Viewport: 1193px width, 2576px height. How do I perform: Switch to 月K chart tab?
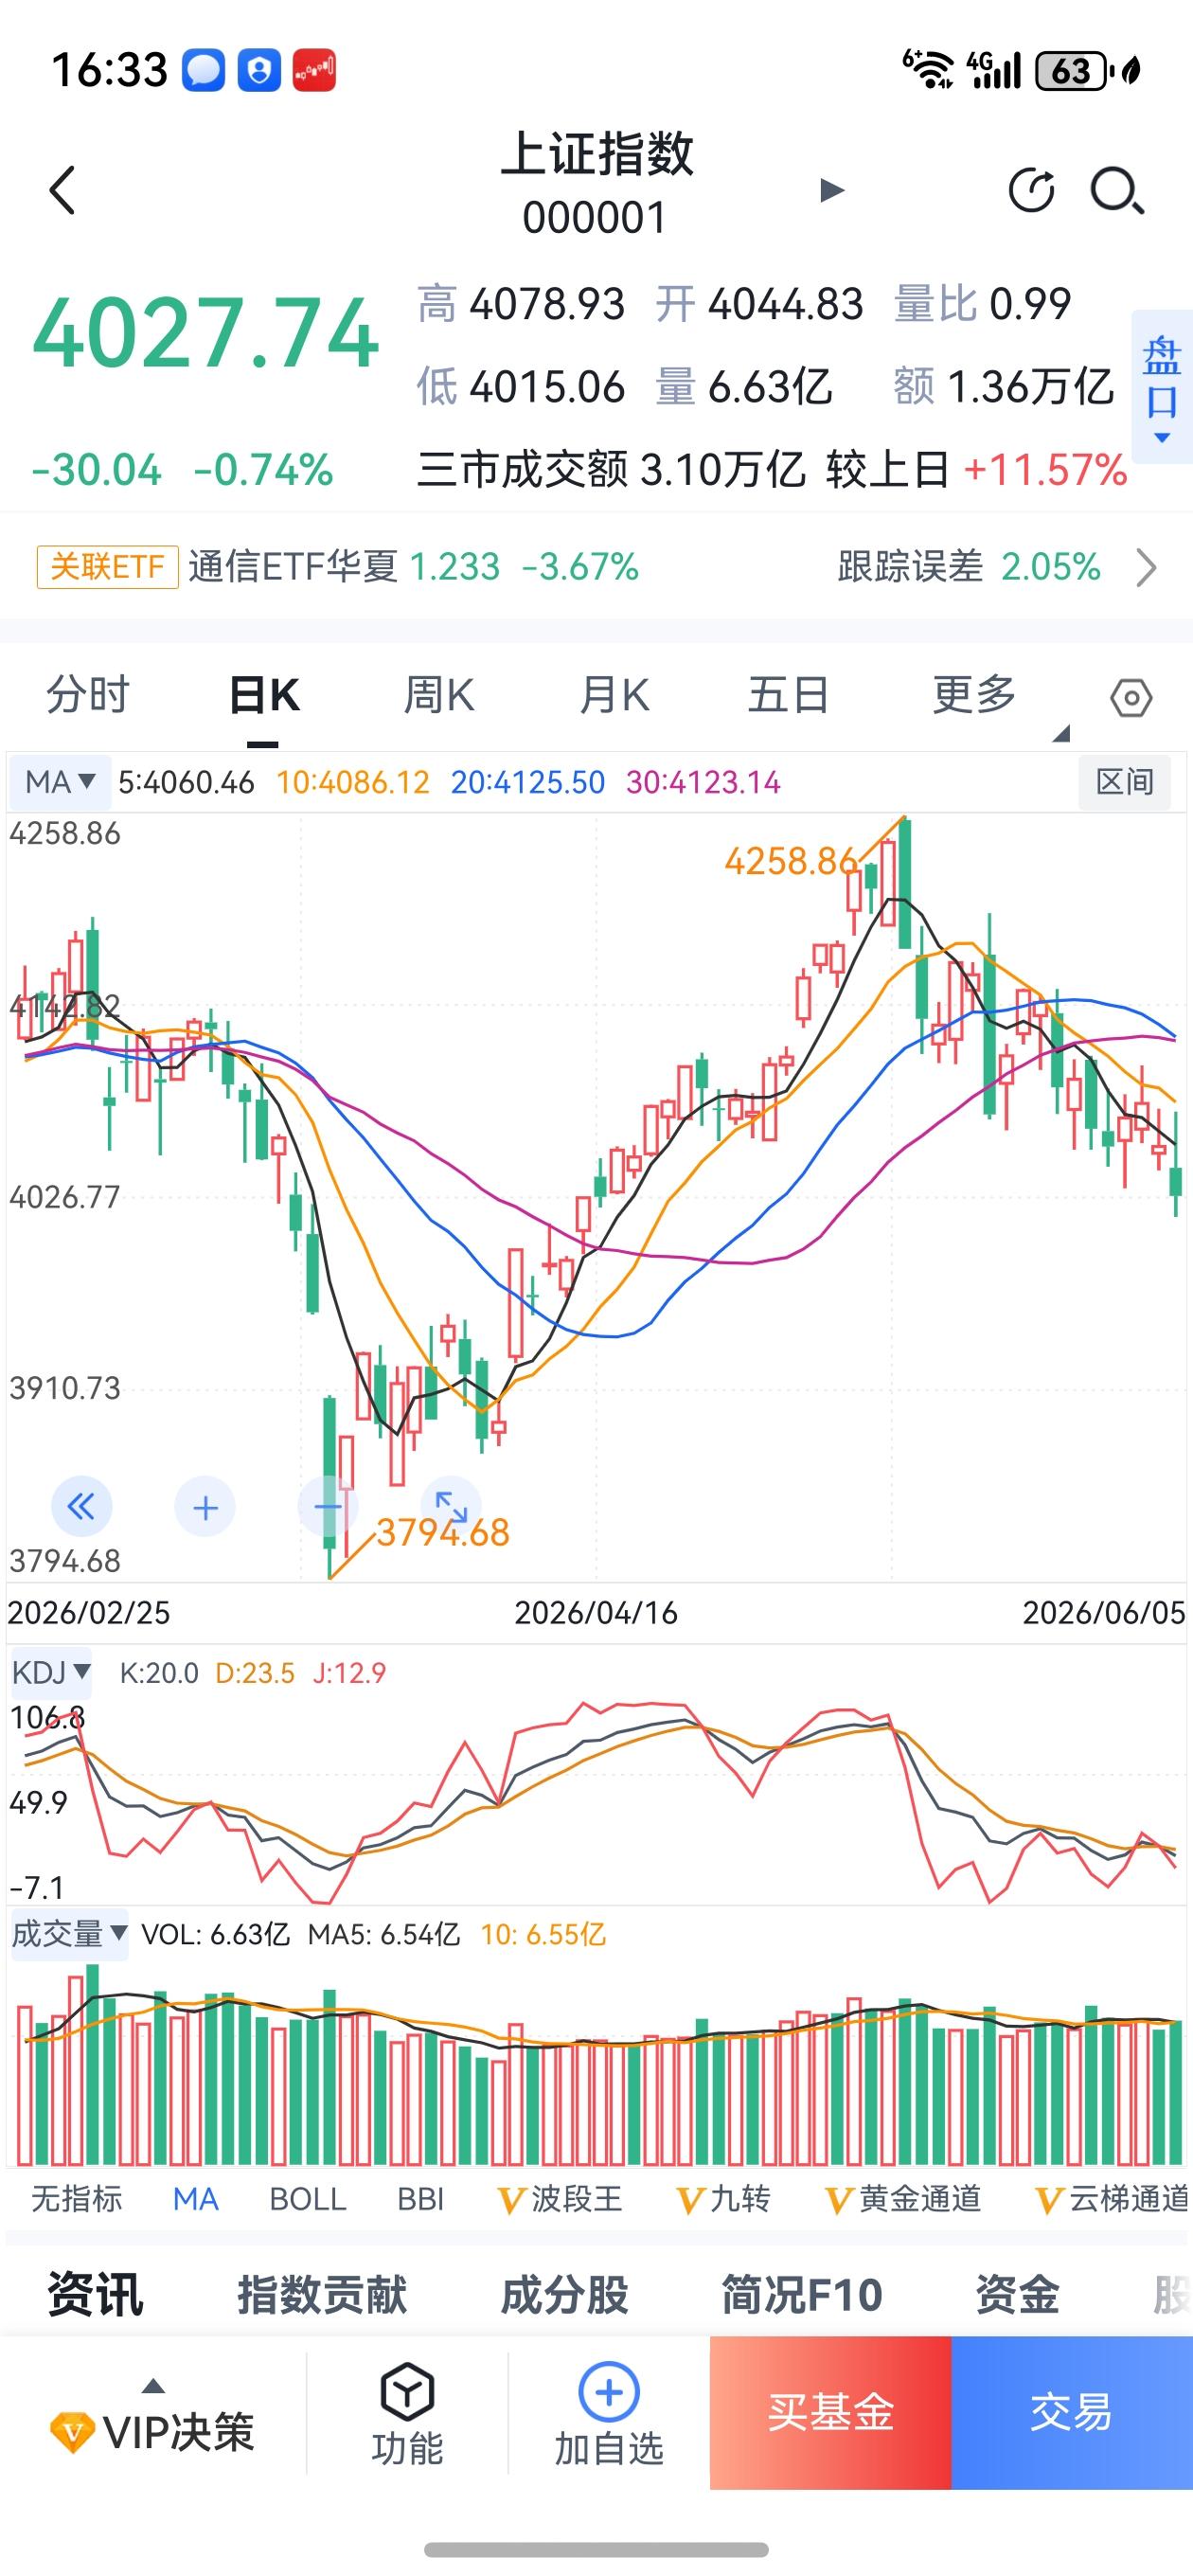point(614,695)
